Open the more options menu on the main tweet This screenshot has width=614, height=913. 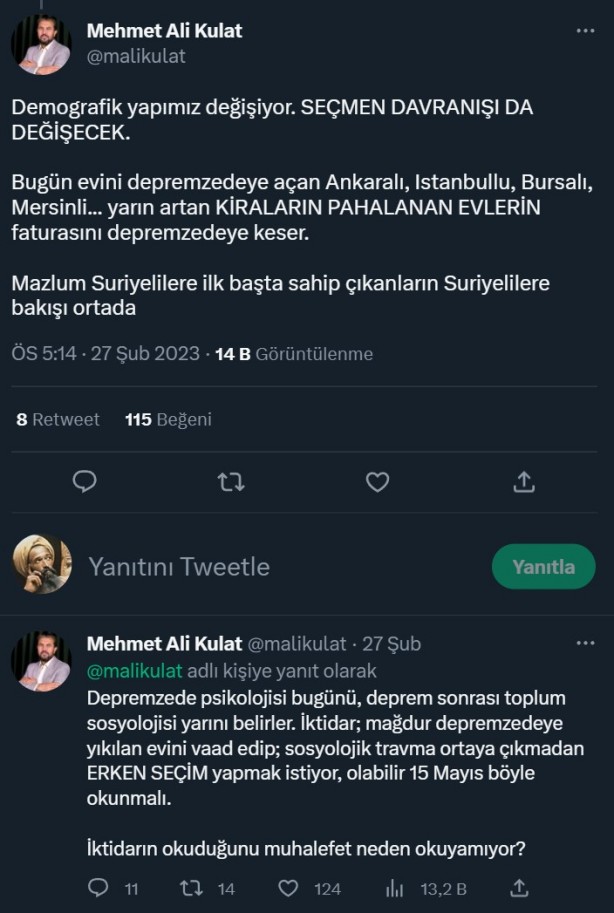[x=585, y=31]
